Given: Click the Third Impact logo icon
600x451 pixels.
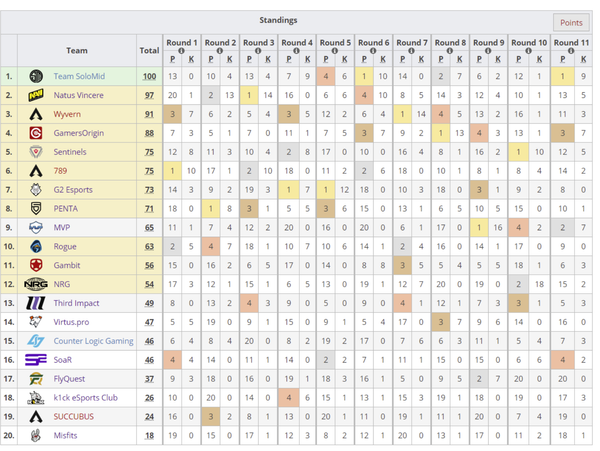Looking at the screenshot, I should coord(36,303).
